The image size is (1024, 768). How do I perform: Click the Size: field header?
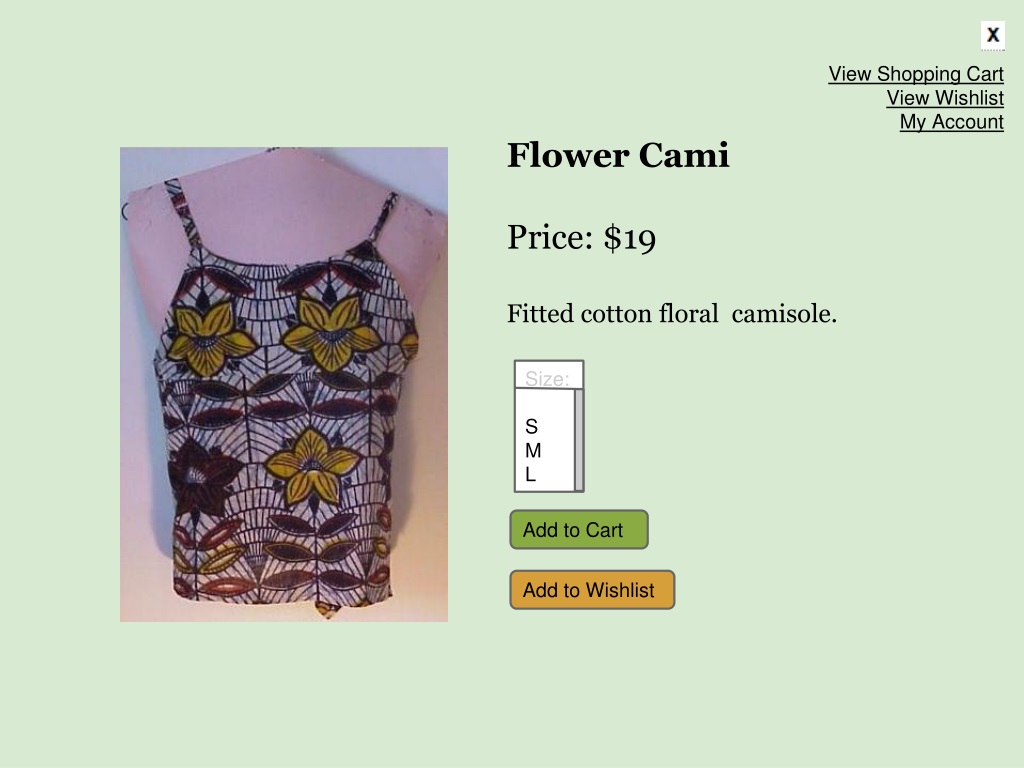click(549, 375)
